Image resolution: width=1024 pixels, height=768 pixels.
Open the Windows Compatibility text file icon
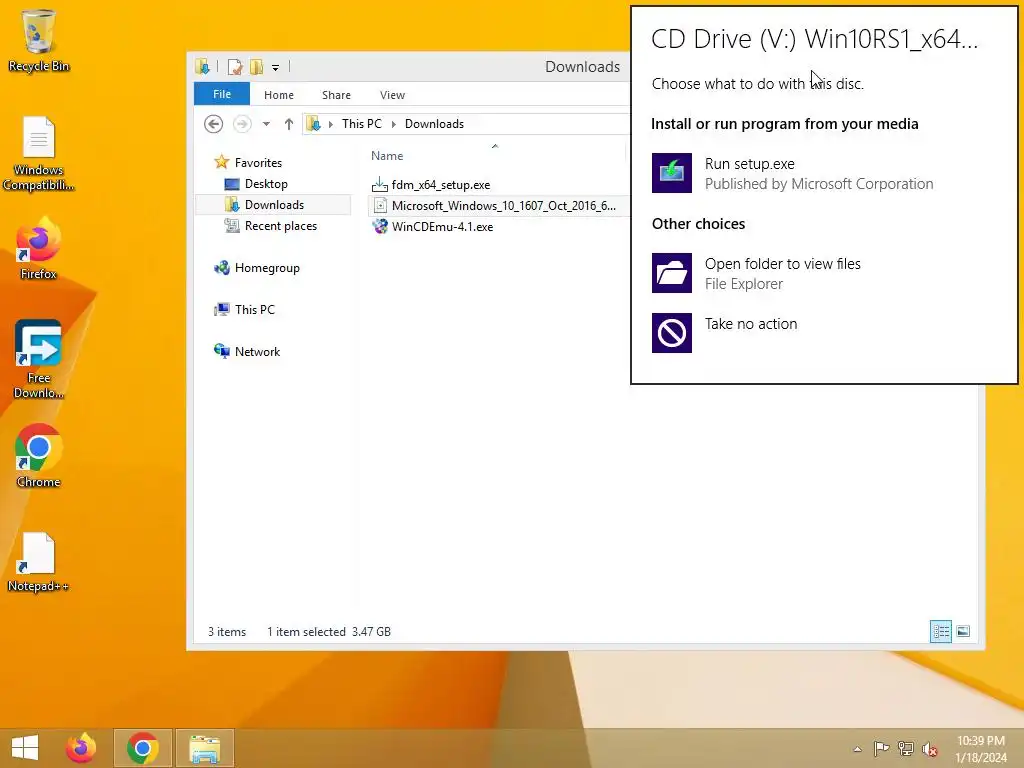pos(39,153)
